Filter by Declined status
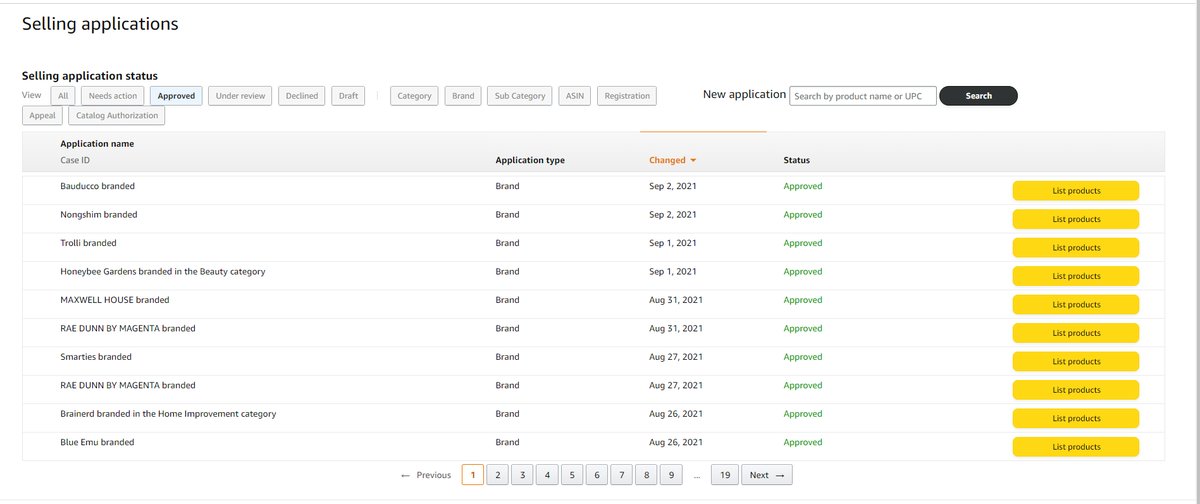The width and height of the screenshot is (1200, 504). coord(302,96)
